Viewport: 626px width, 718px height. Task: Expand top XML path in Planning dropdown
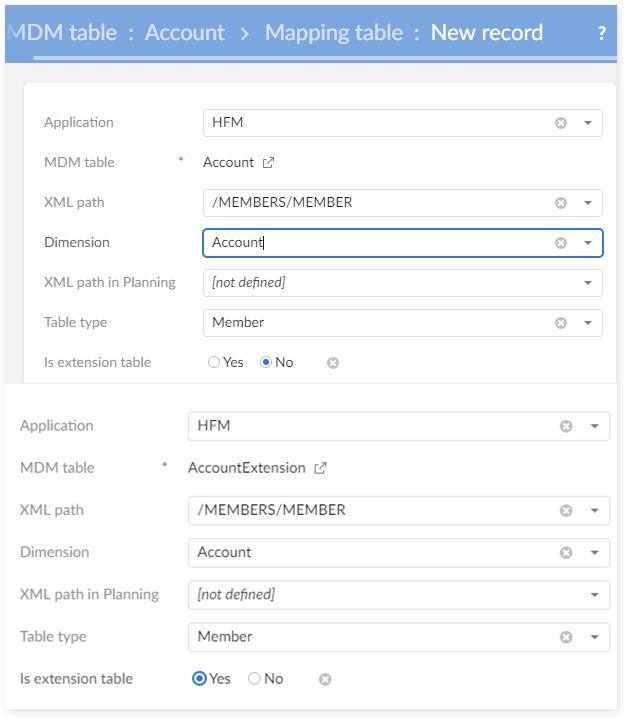pos(588,283)
